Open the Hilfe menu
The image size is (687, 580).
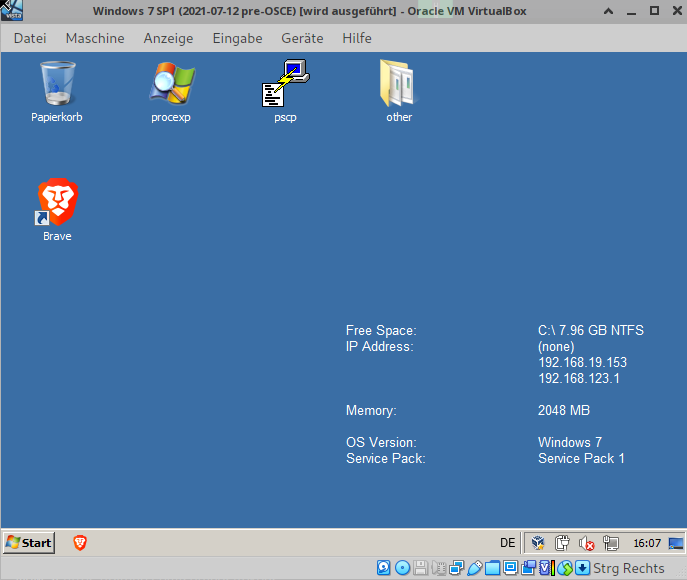point(357,38)
